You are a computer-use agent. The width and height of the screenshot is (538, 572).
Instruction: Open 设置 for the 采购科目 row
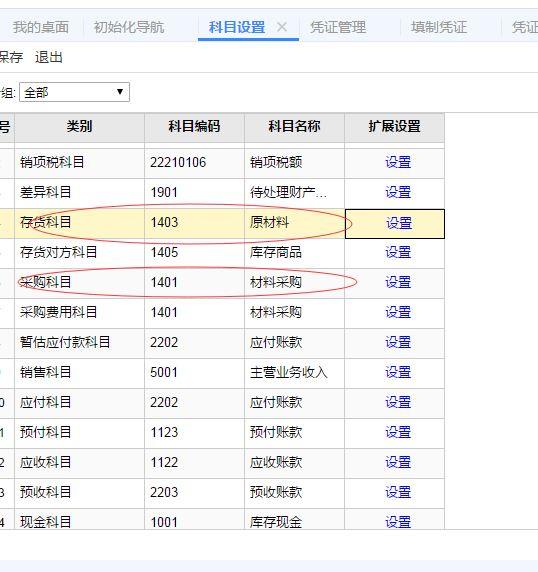click(398, 282)
